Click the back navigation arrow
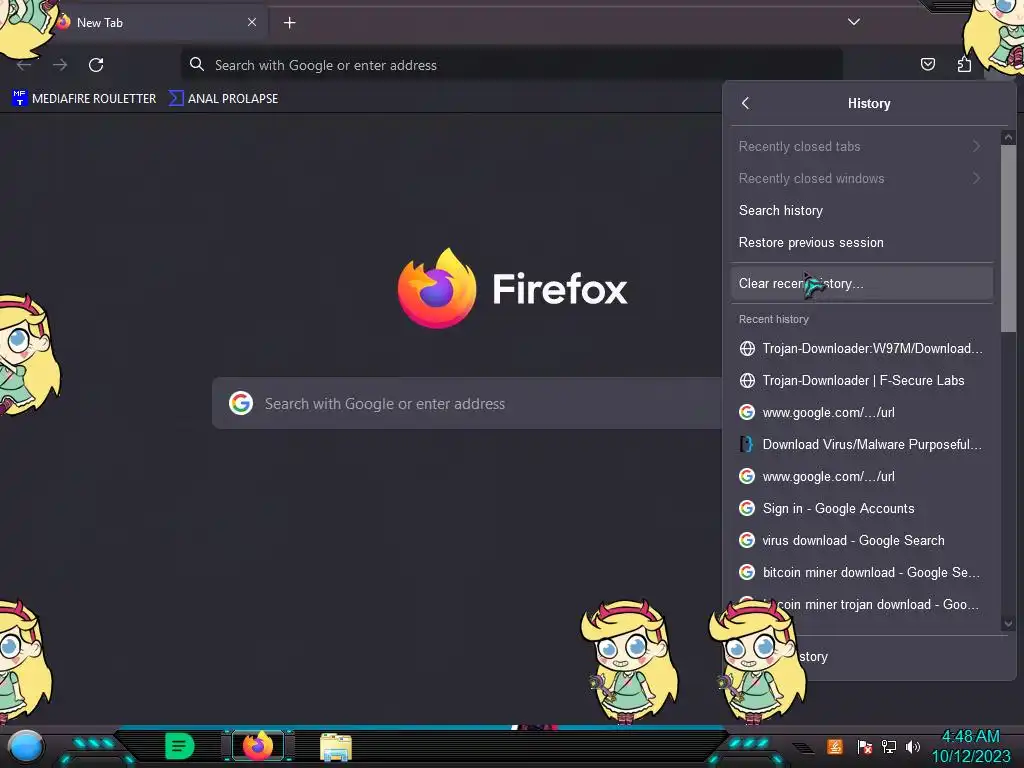Screen dimensions: 1024x768 click(x=24, y=65)
